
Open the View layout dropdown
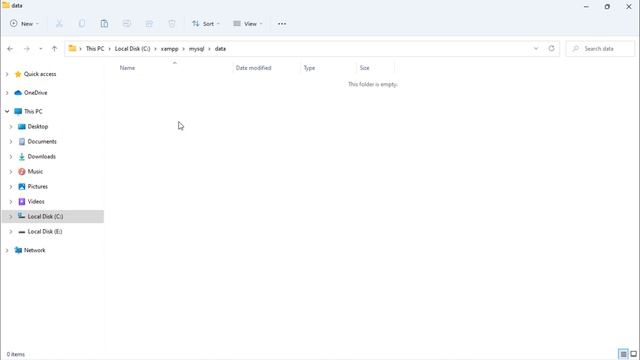tap(247, 24)
